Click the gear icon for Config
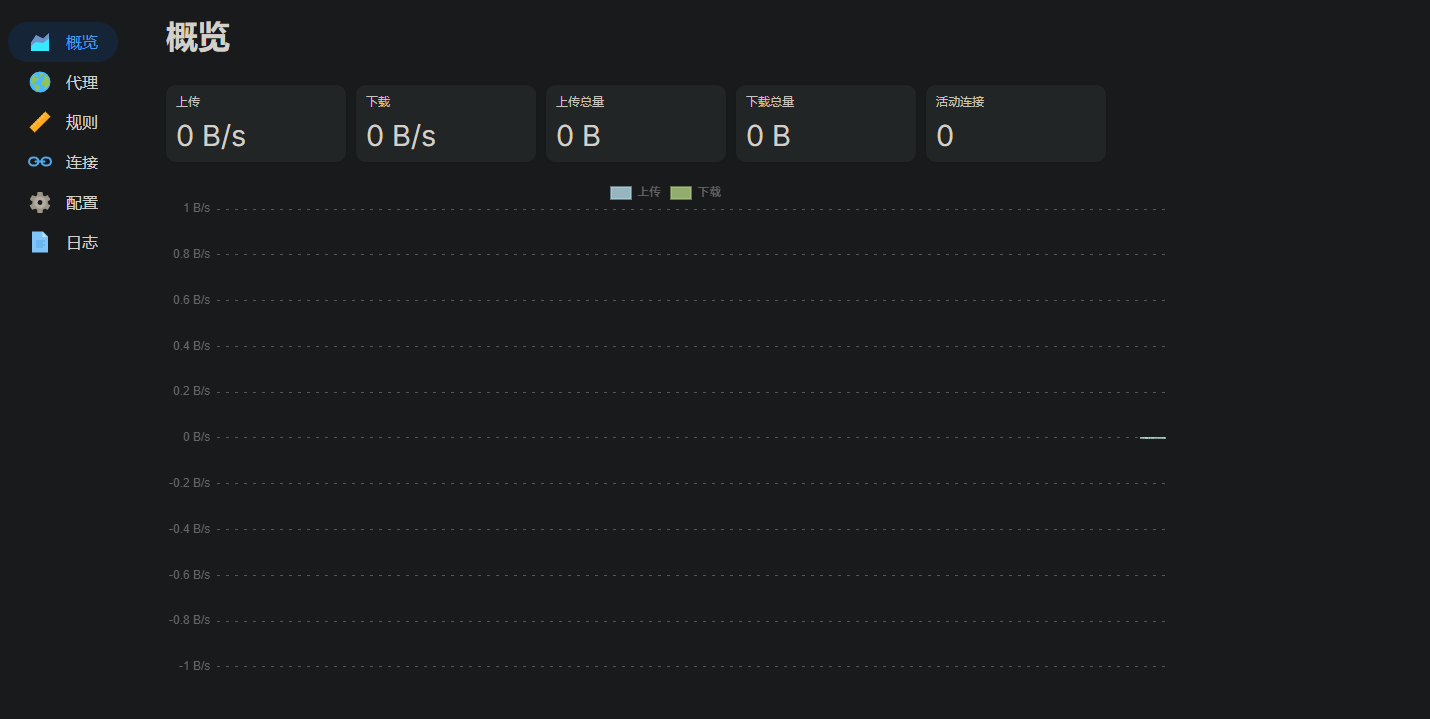1430x719 pixels. coord(40,202)
